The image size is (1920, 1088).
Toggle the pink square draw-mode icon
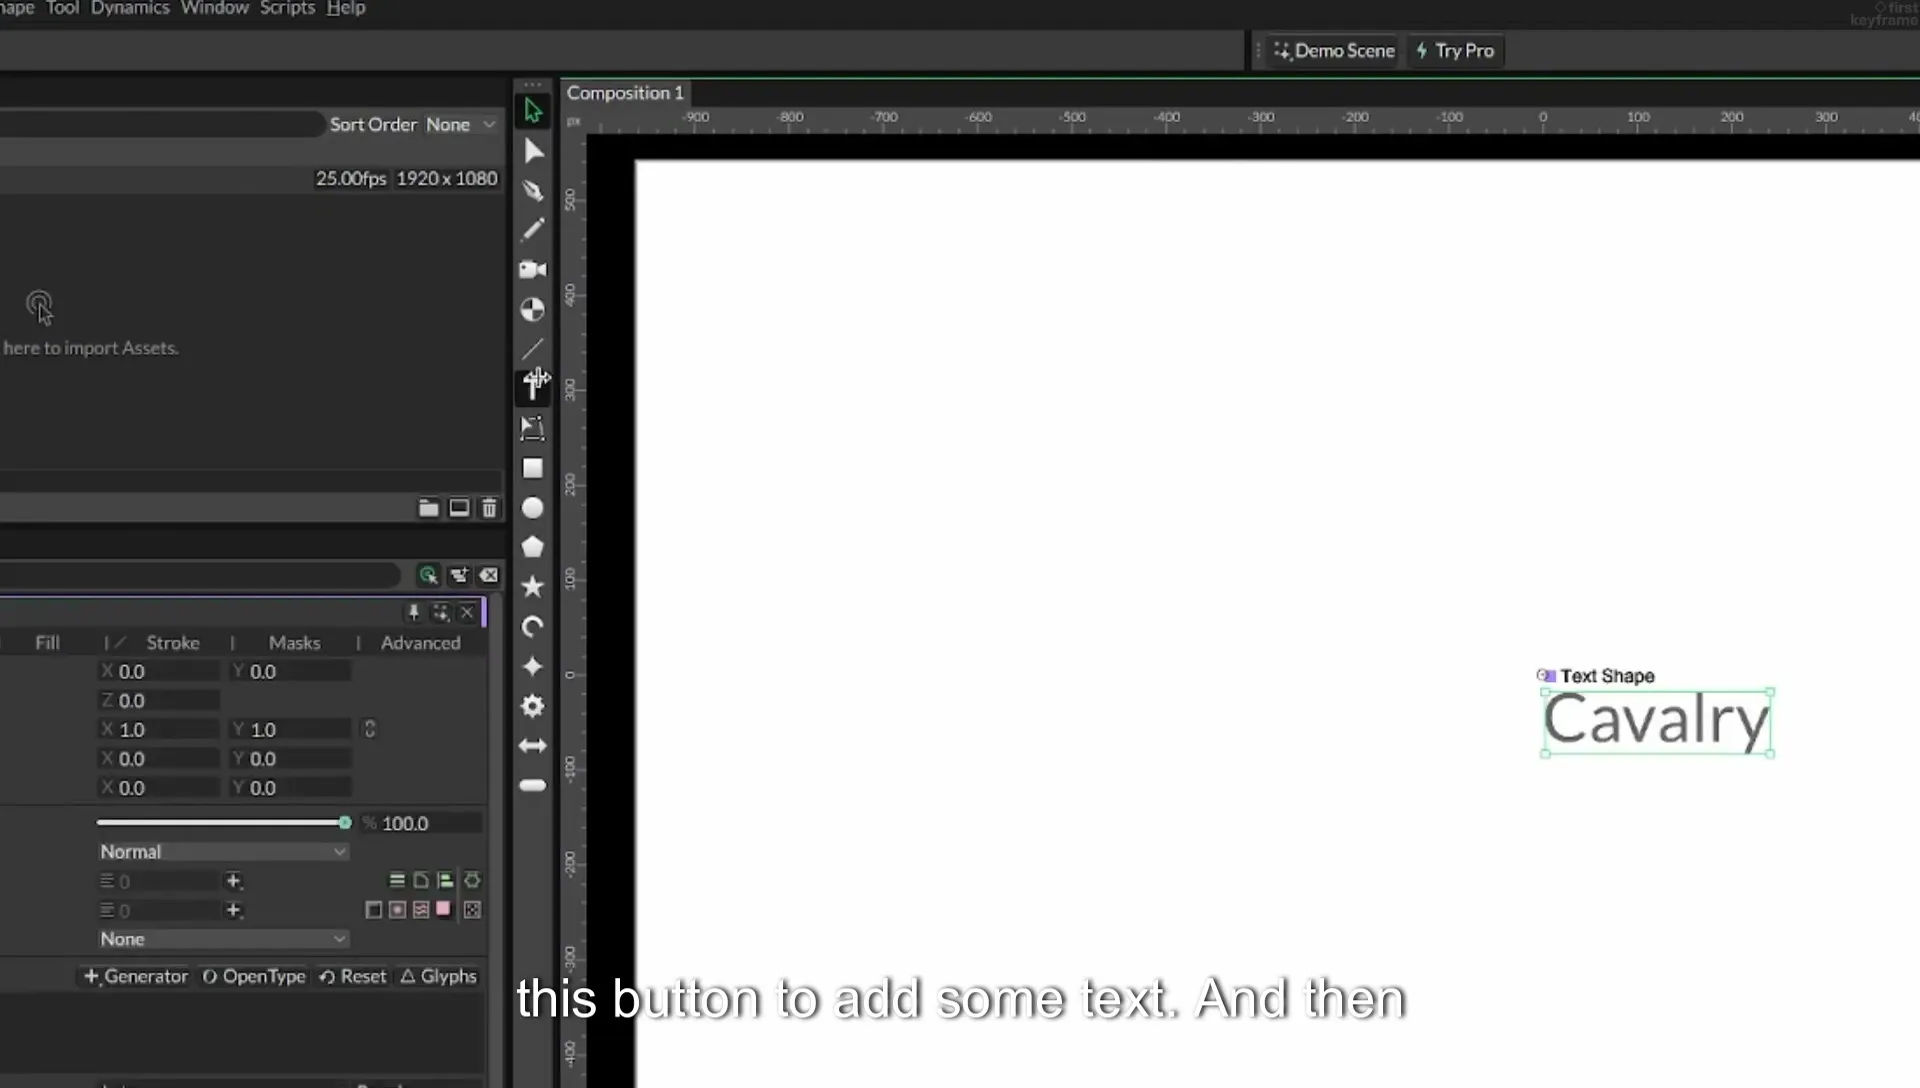pyautogui.click(x=443, y=909)
